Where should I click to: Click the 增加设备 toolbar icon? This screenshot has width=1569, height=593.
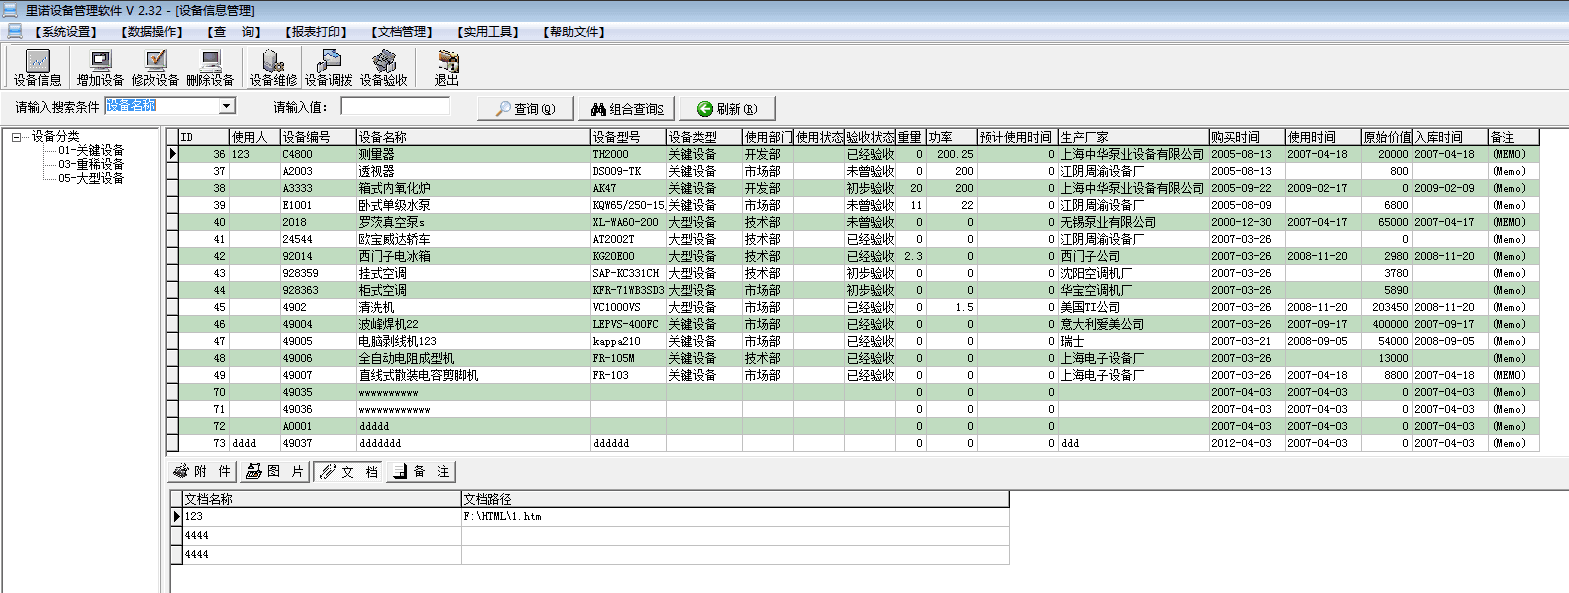pyautogui.click(x=100, y=67)
